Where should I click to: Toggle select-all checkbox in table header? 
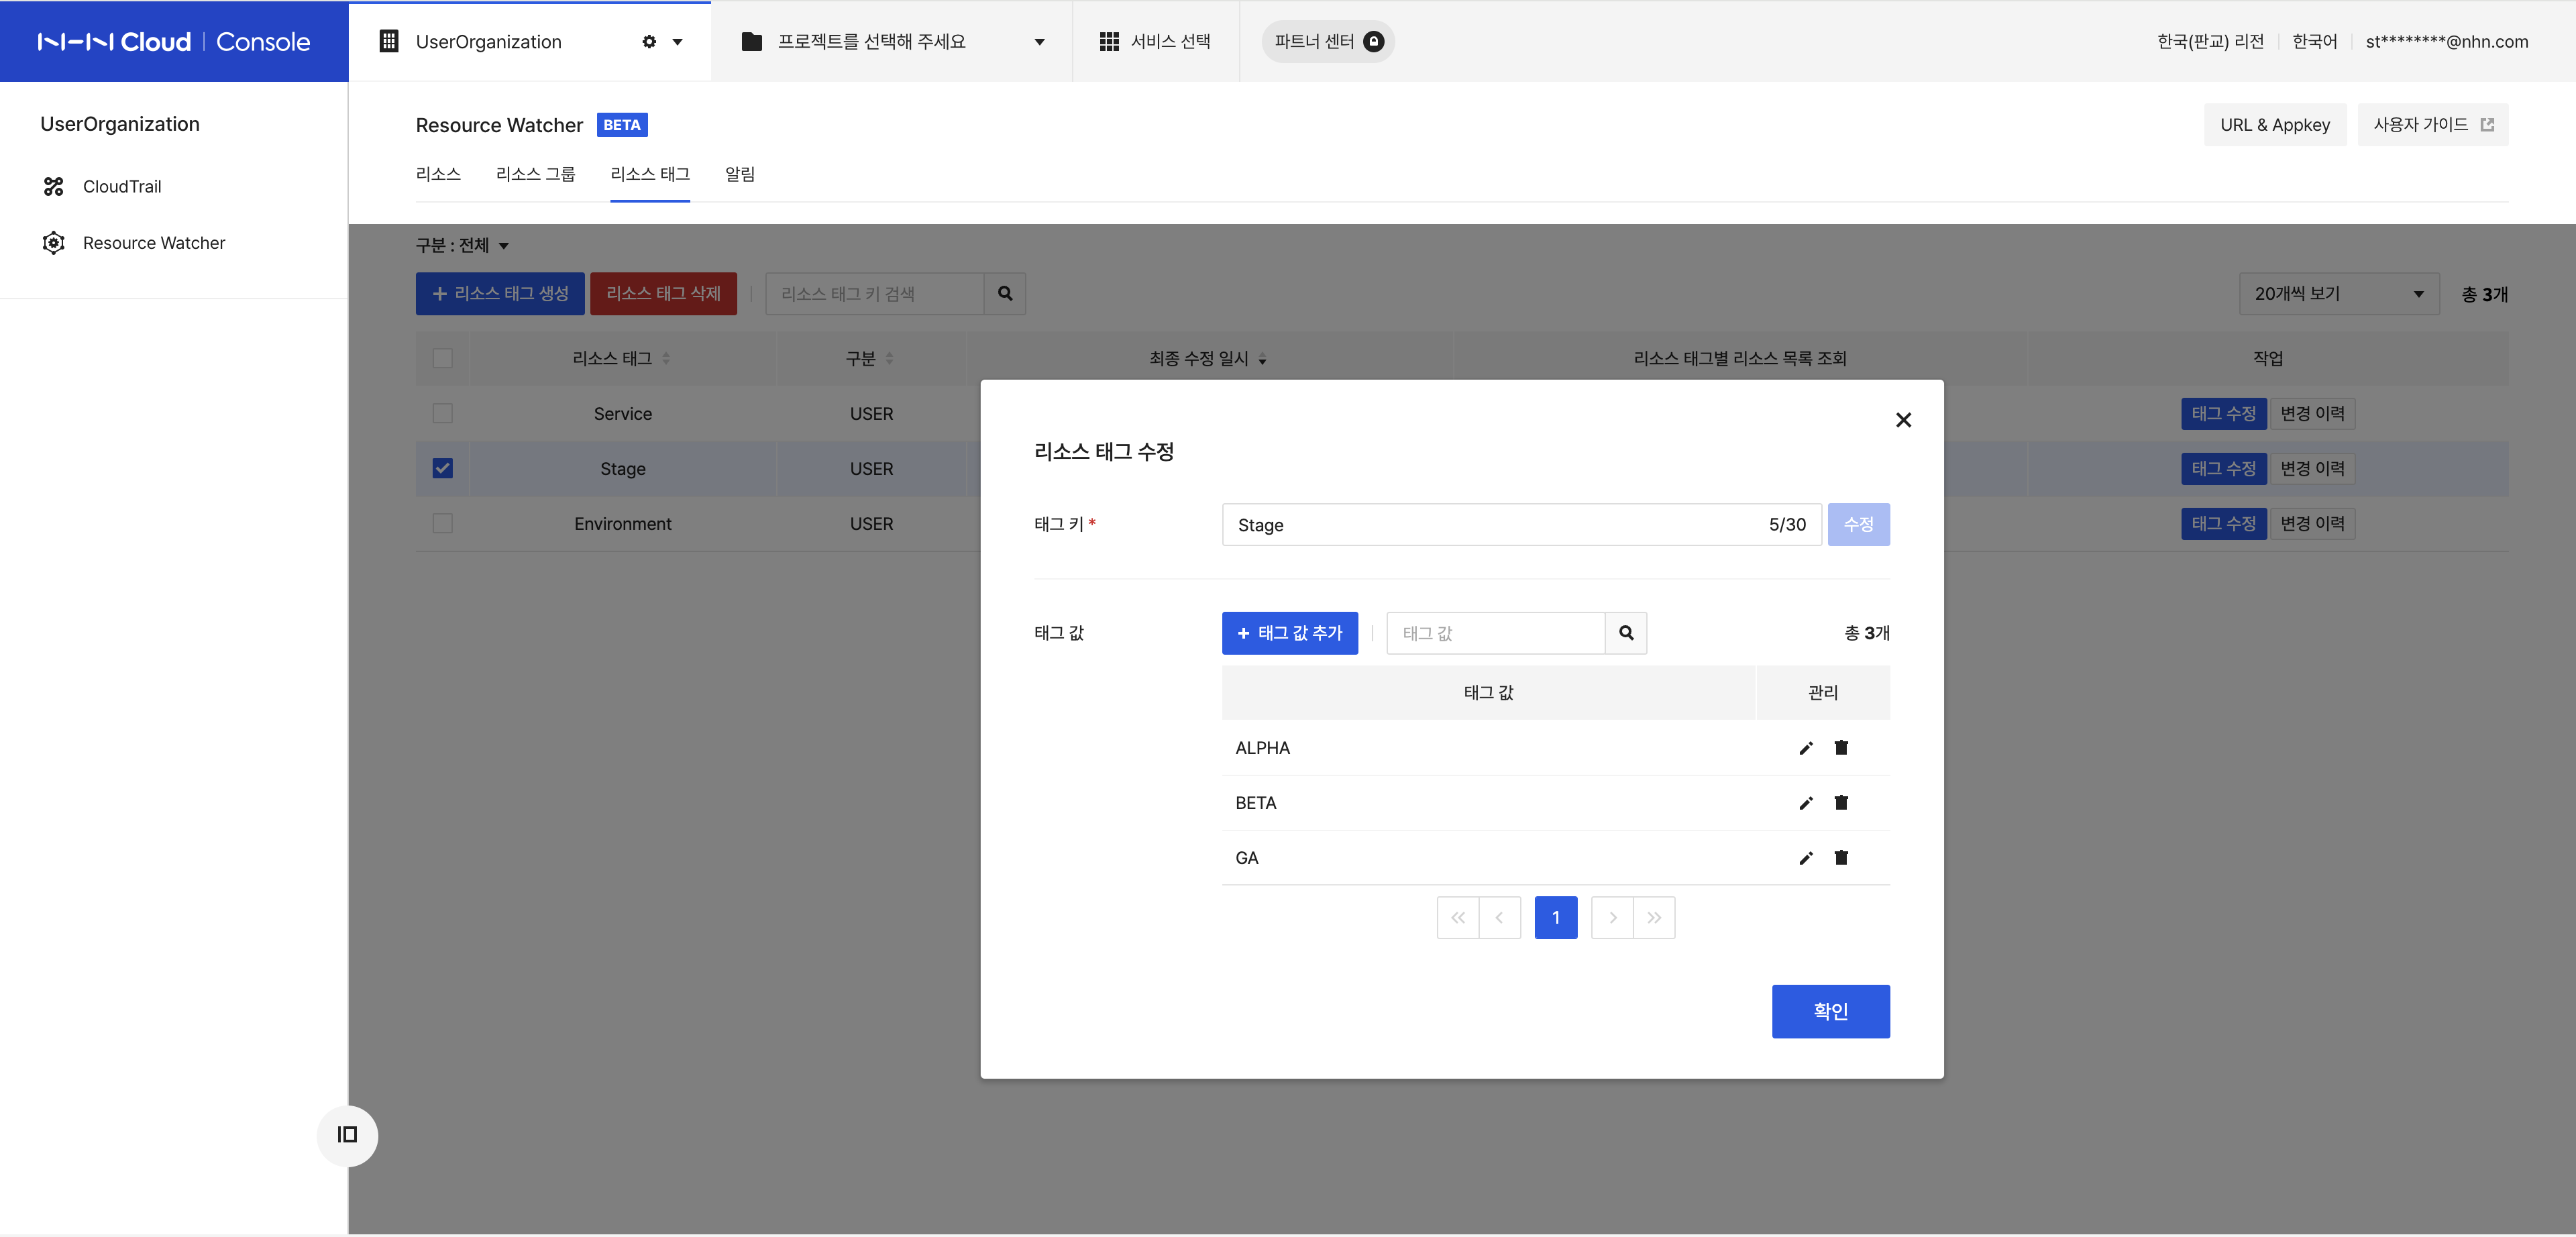[443, 359]
